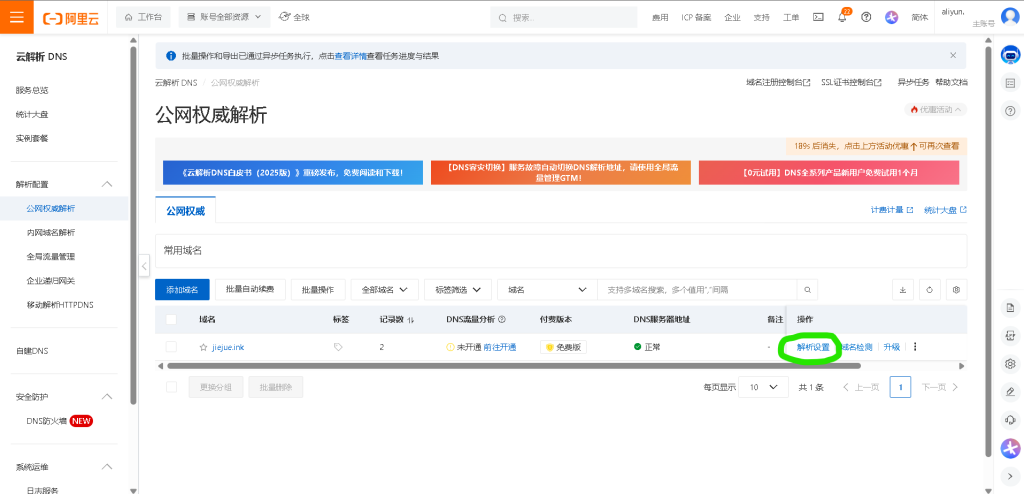Switch to the 公网权威 tab
This screenshot has height=494, width=1024.
[185, 210]
